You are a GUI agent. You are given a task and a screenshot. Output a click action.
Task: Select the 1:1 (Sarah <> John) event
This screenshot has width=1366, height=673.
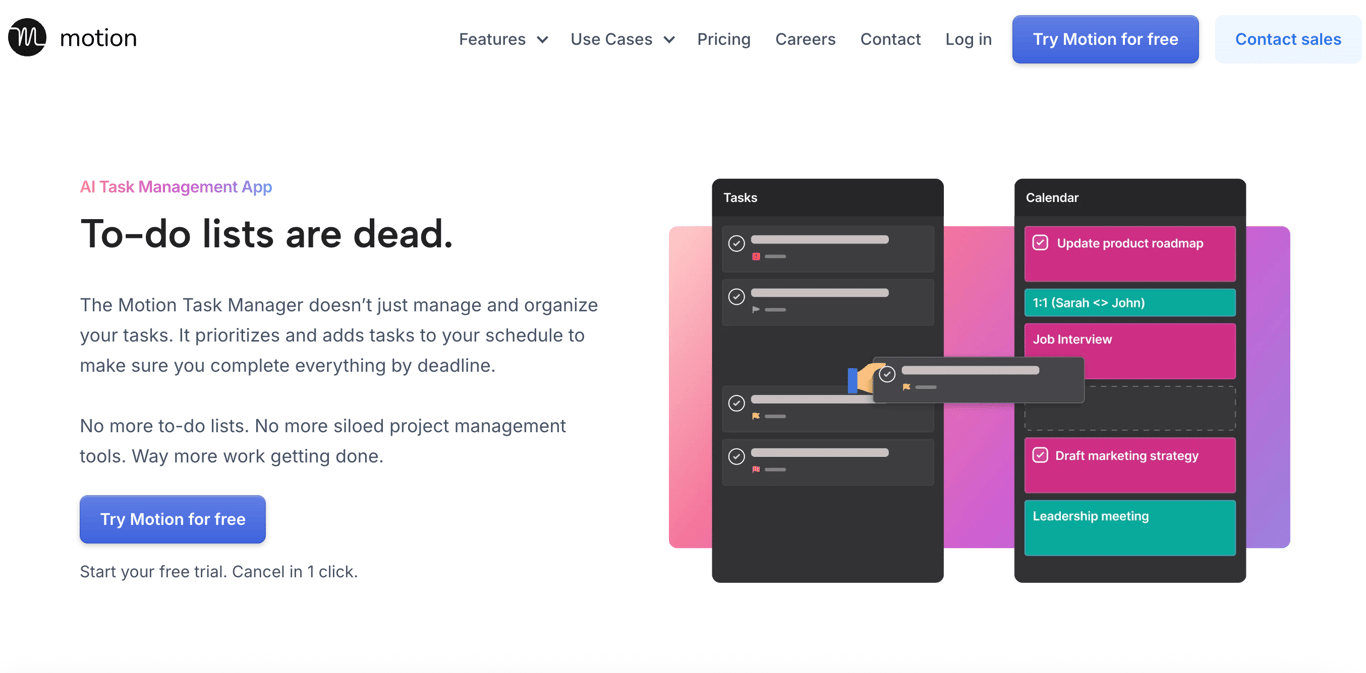tap(1130, 303)
